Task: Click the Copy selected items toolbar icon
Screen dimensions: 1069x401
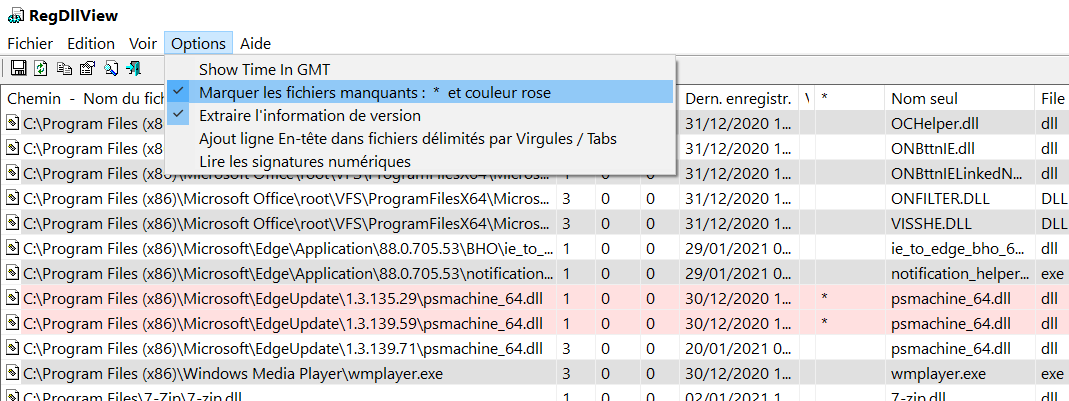Action: coord(64,68)
